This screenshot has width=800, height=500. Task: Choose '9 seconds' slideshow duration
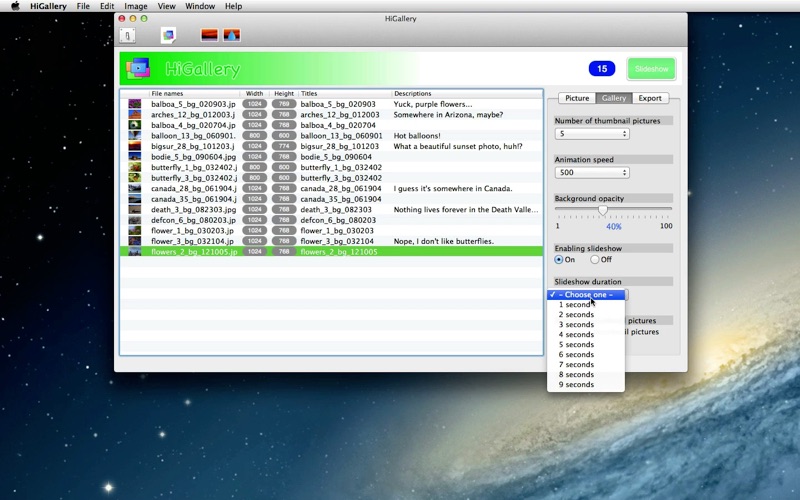pos(586,385)
